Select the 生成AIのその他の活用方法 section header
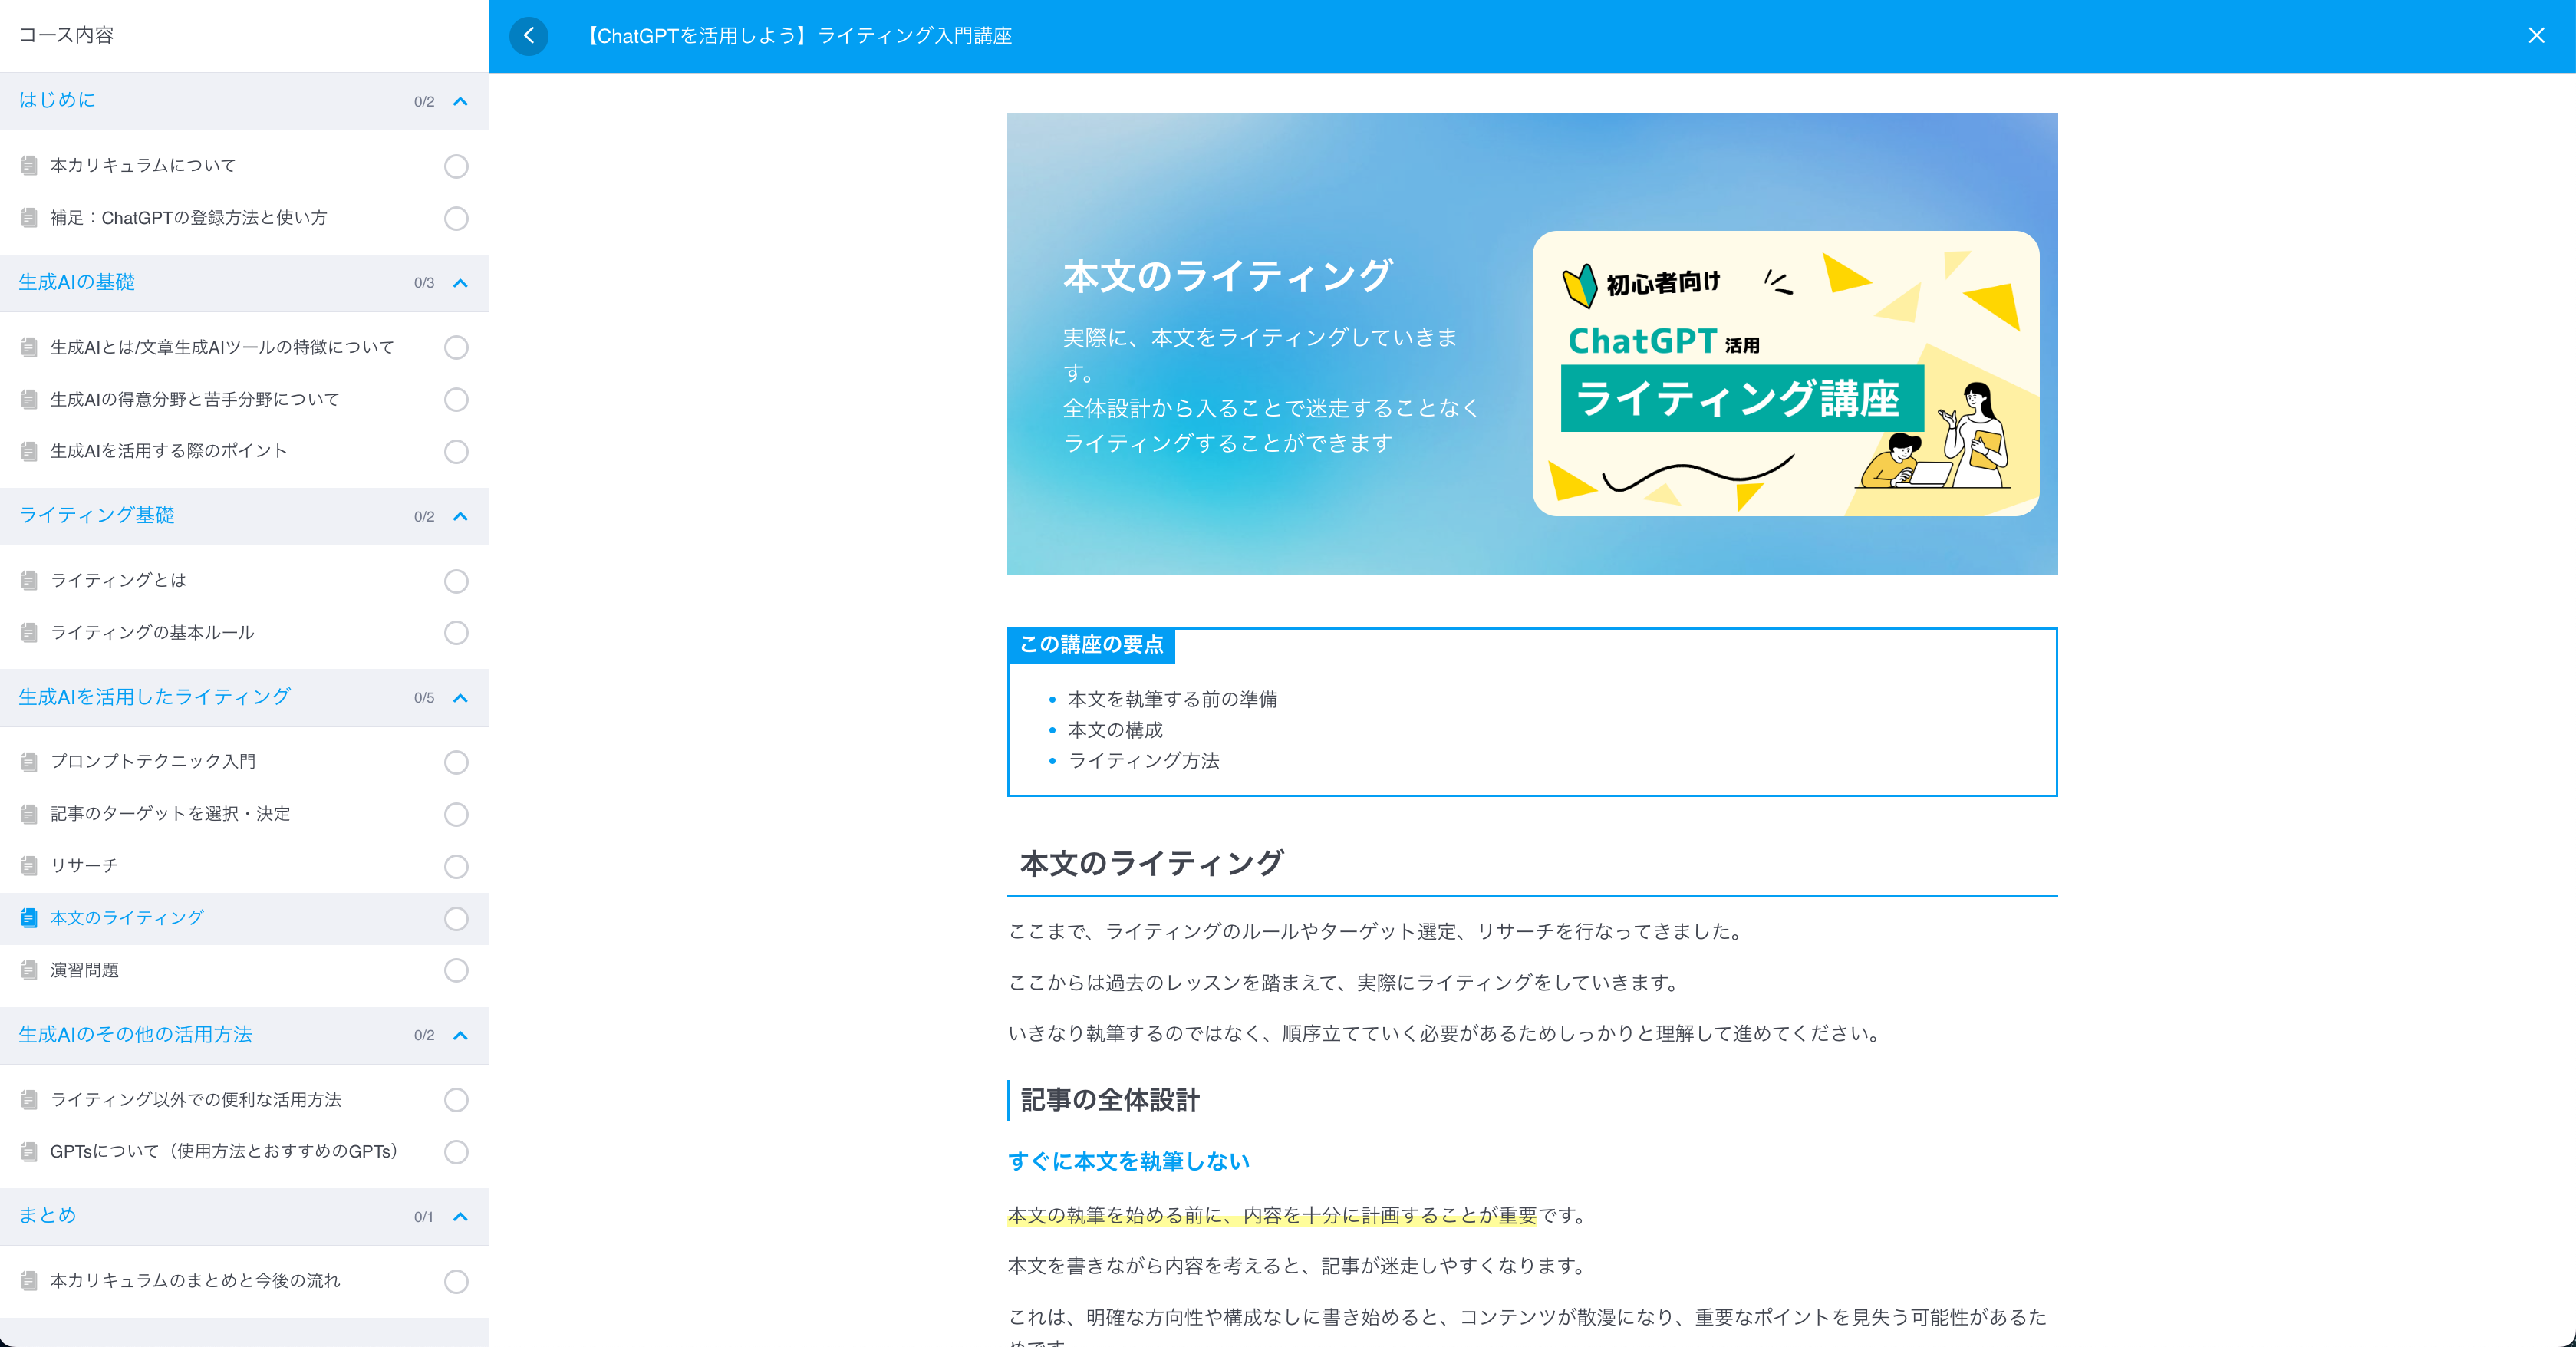Viewport: 2576px width, 1347px height. pyautogui.click(x=135, y=1035)
